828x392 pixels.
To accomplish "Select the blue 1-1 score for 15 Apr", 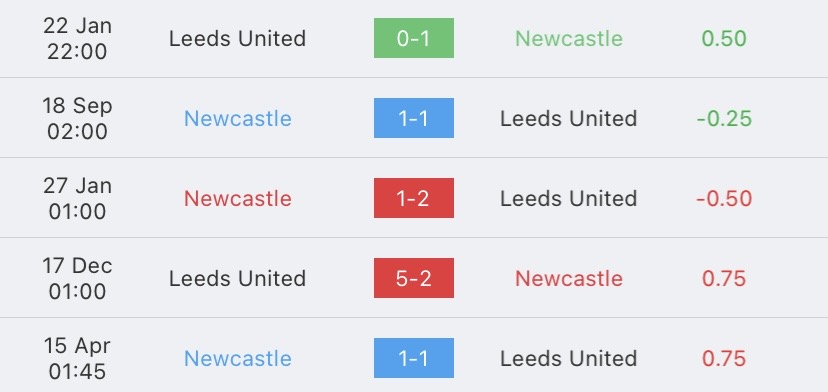I will click(413, 358).
